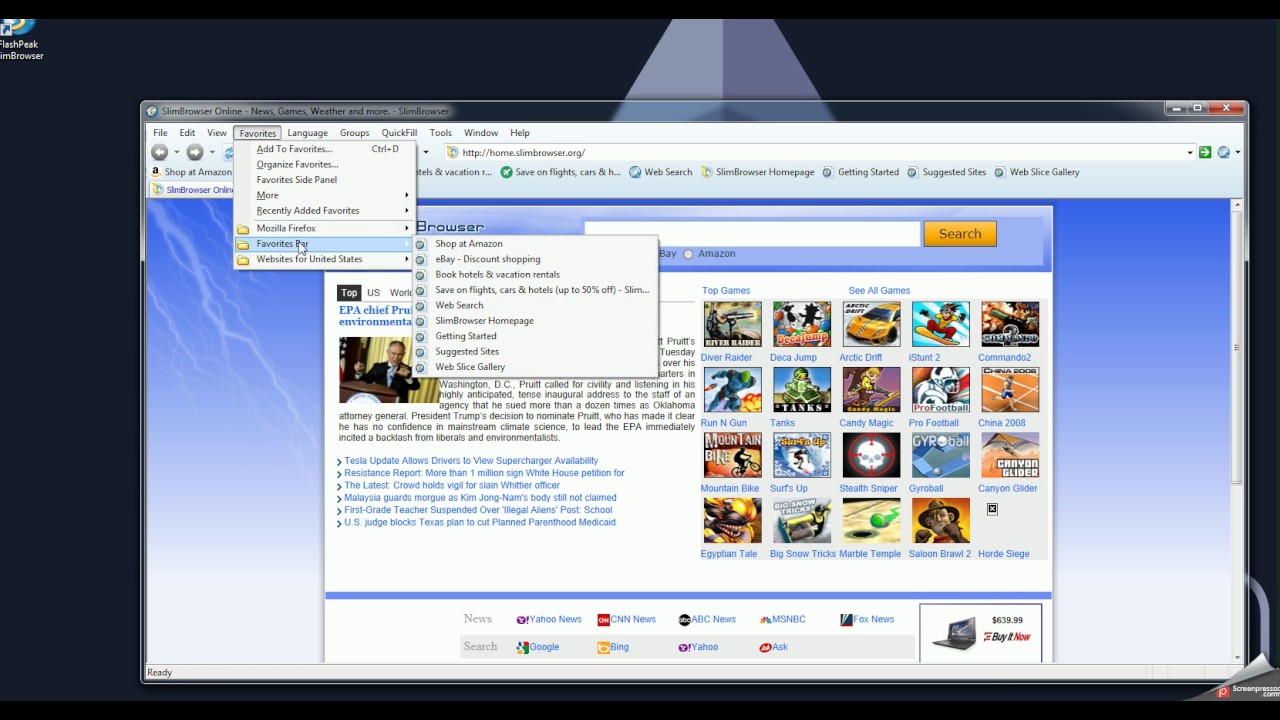Choose Organize Favorites from the menu
The width and height of the screenshot is (1280, 720).
coord(296,164)
